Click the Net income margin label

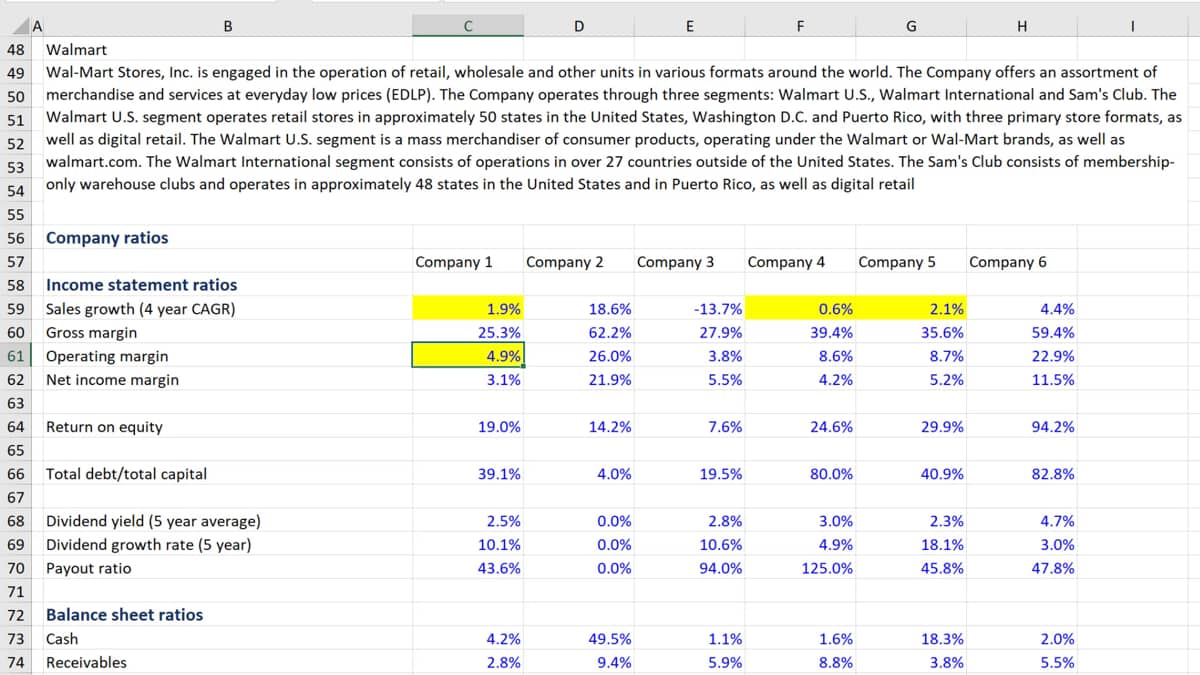pos(113,380)
